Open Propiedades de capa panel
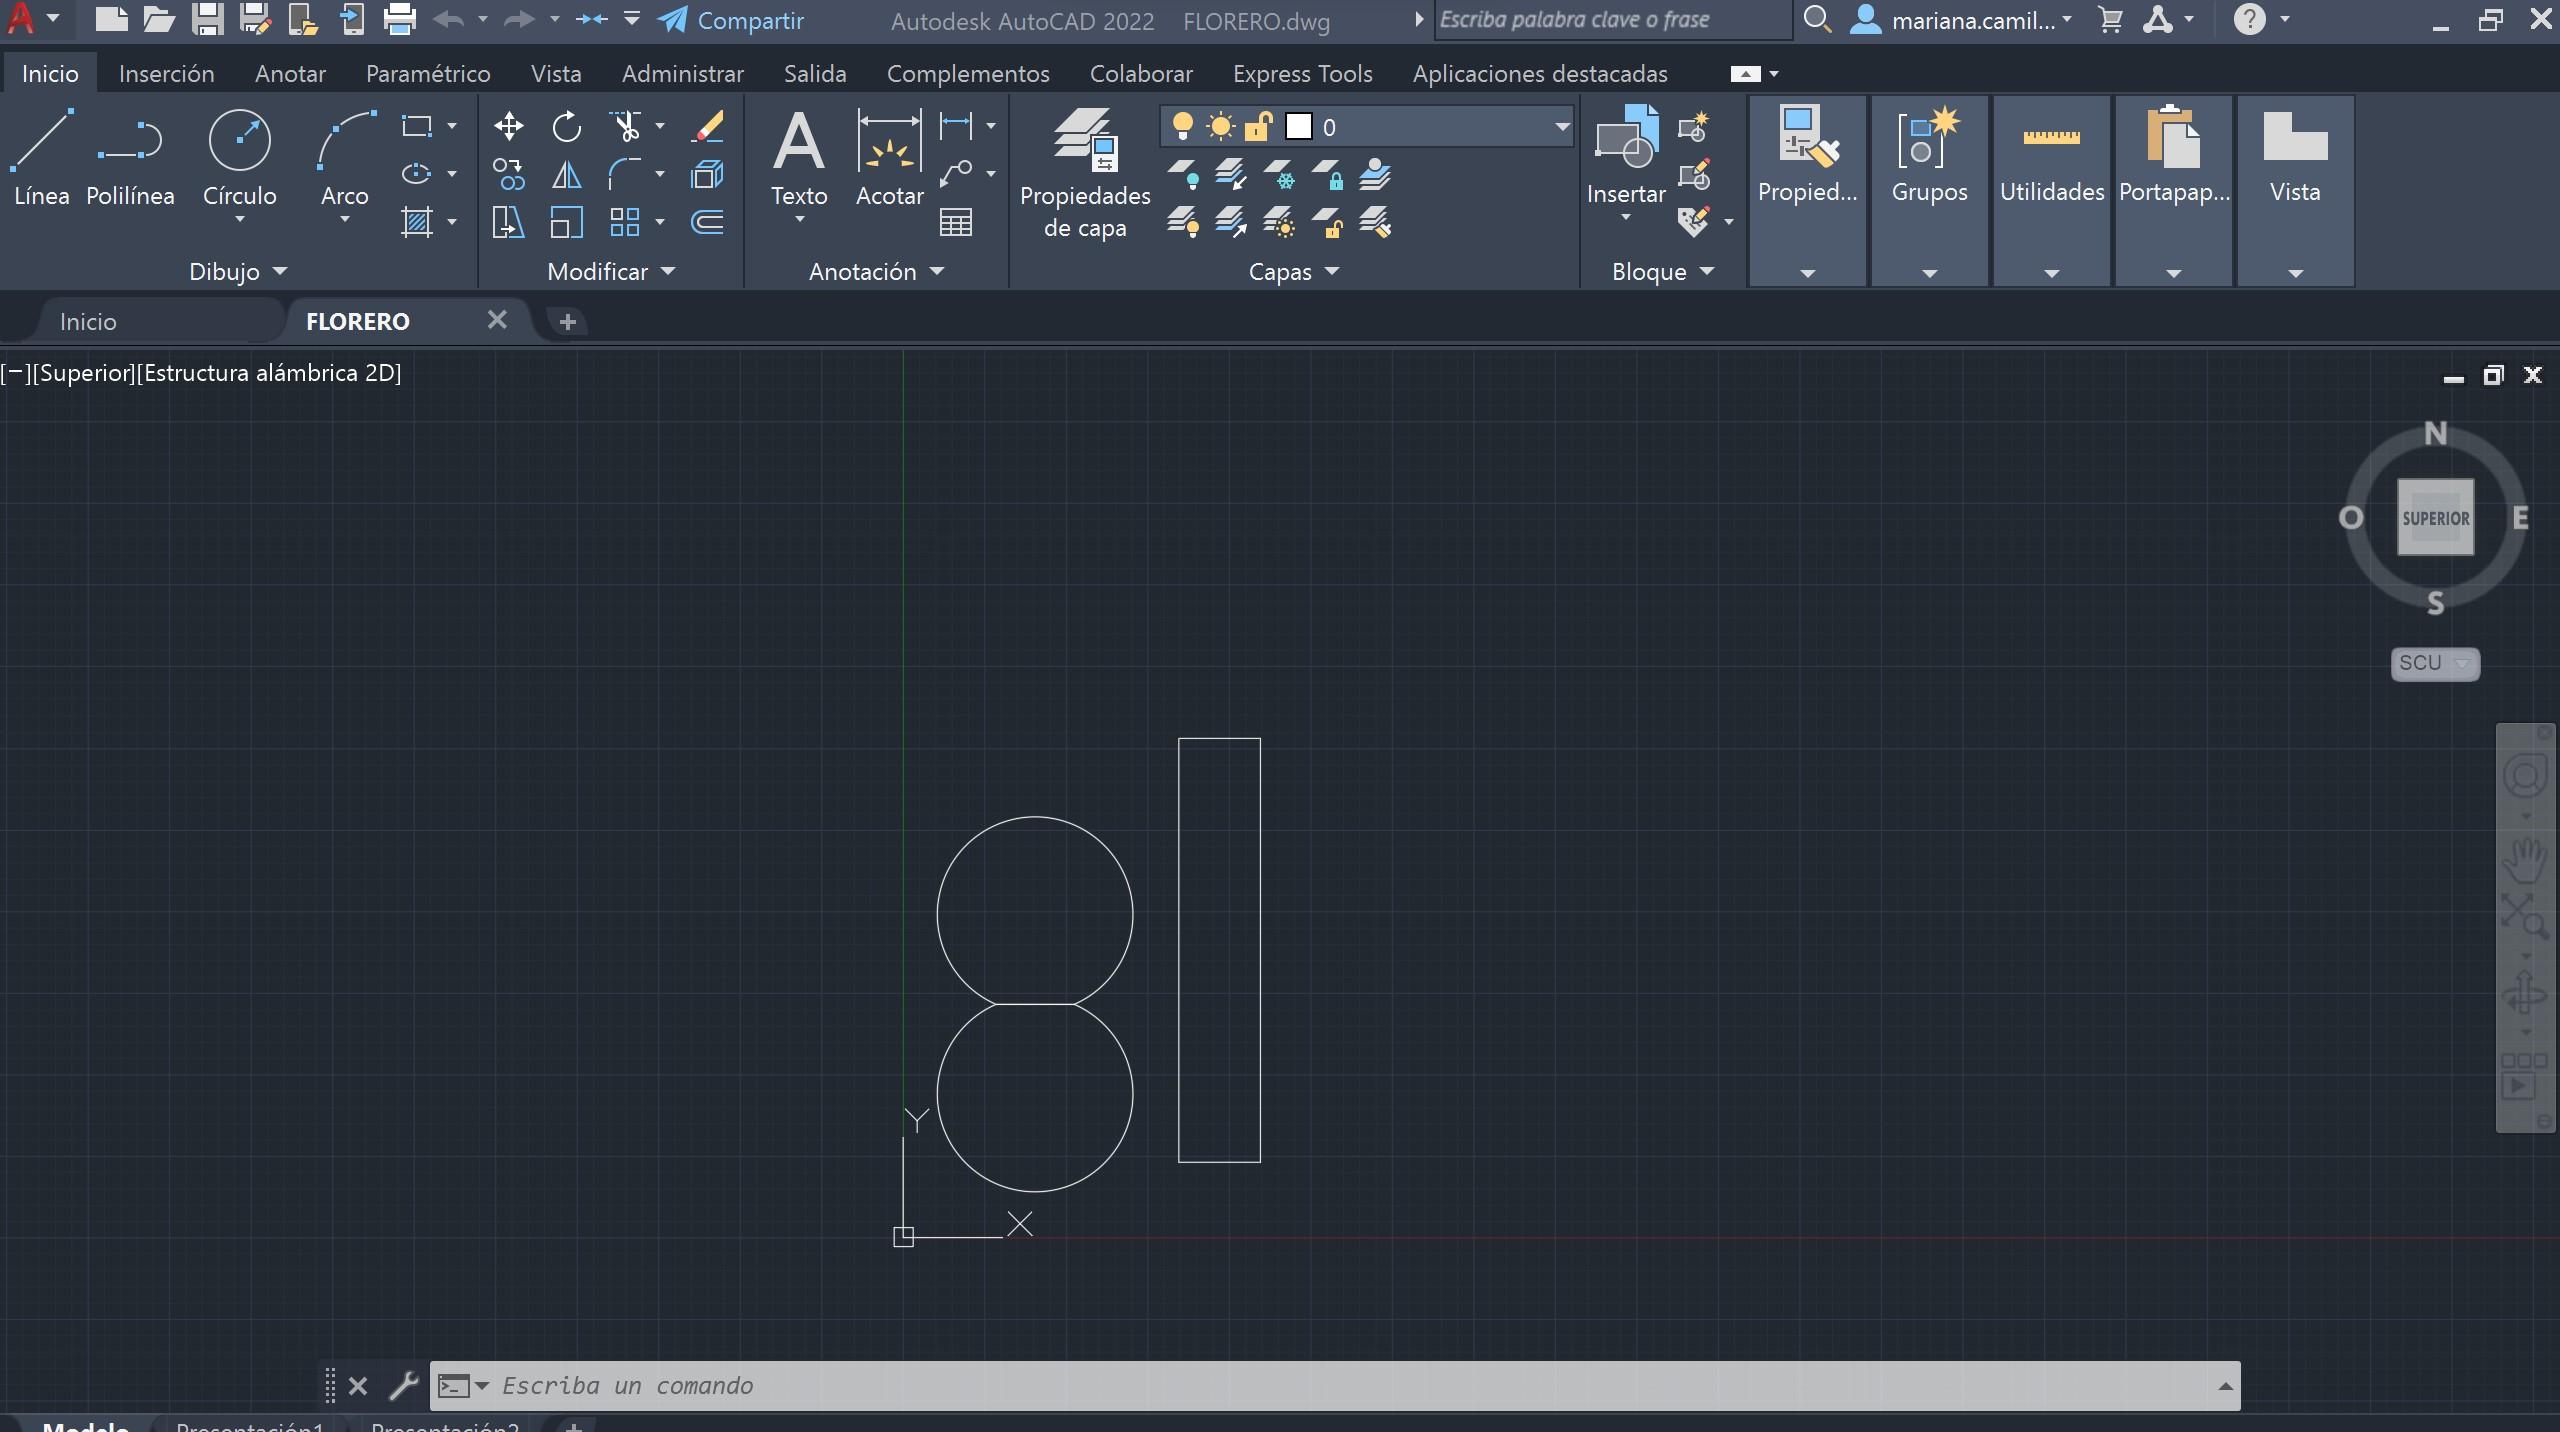Viewport: 2560px width, 1432px height. (x=1085, y=172)
